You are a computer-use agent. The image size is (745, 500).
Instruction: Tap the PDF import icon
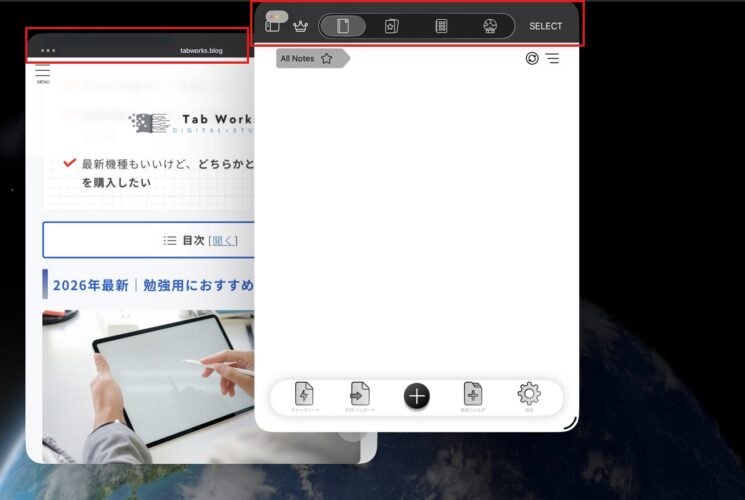[360, 395]
